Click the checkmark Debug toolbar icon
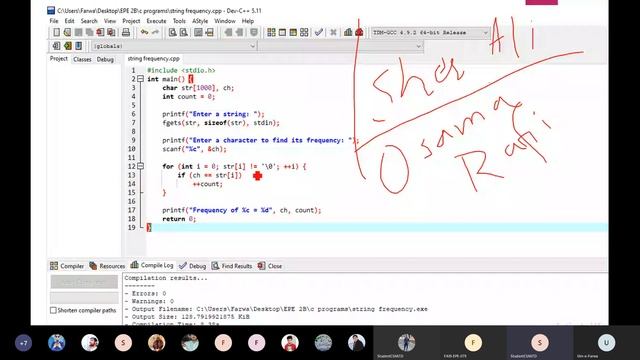The width and height of the screenshot is (640, 360). (x=319, y=32)
